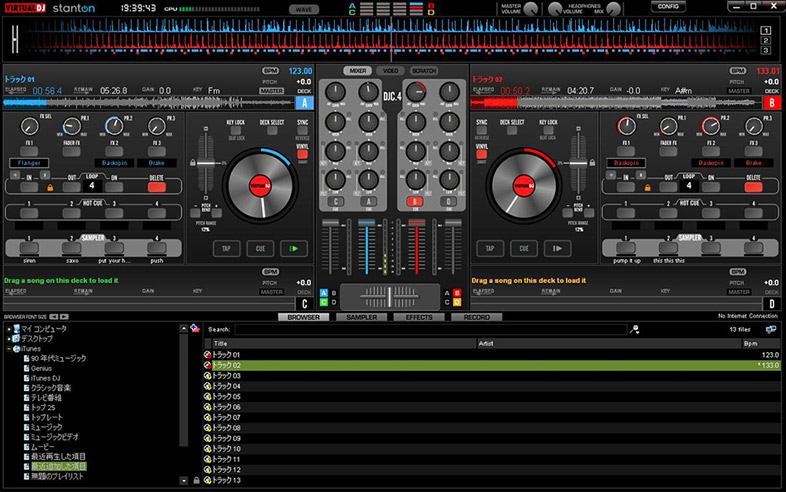Screen dimensions: 786x492
Task: Expand the デスクトップ tree node
Action: coord(9,339)
